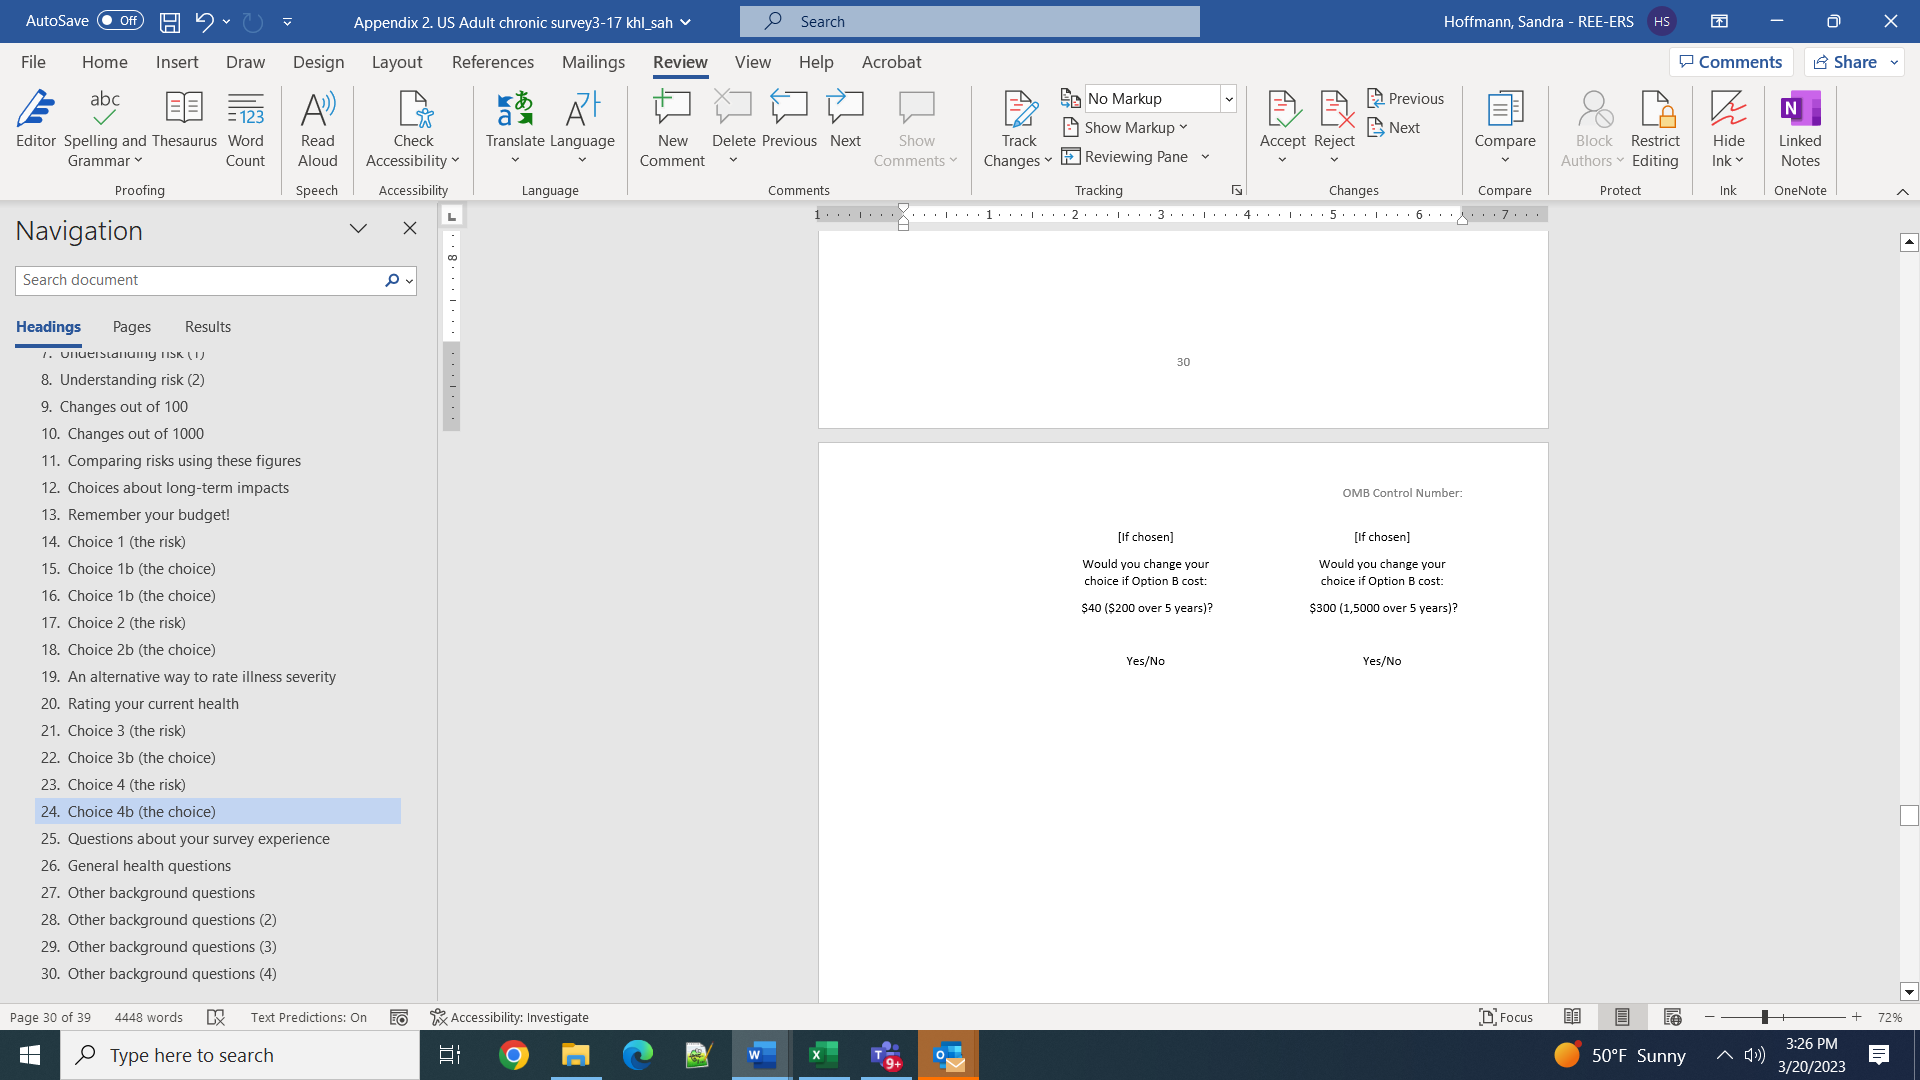Toggle Text Predictions in status bar
Image resolution: width=1920 pixels, height=1080 pixels.
point(308,1017)
